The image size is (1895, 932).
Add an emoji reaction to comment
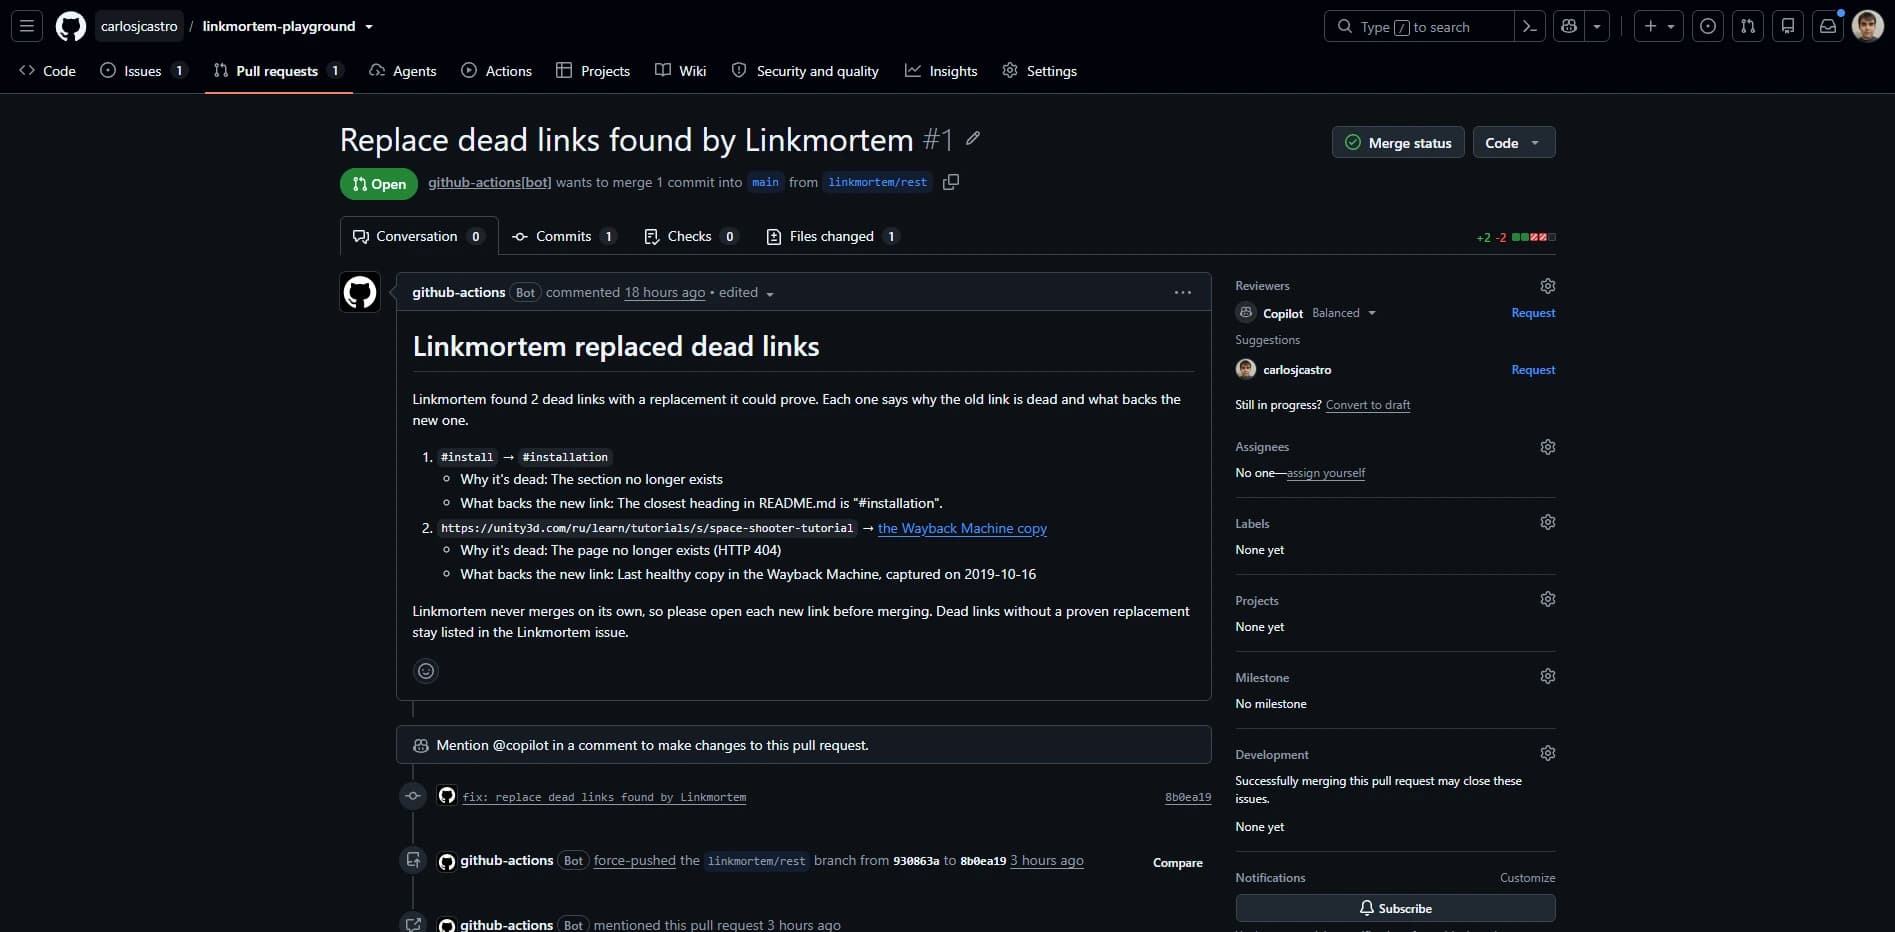(426, 671)
